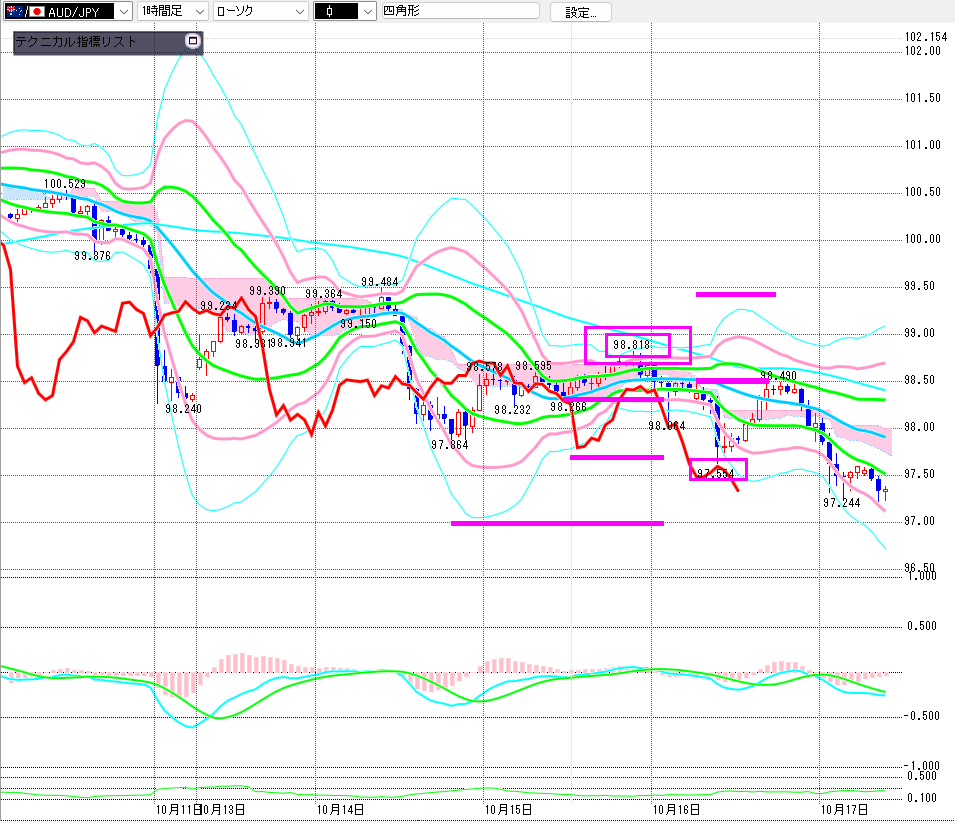
Task: Expand the テクニカル指標リスト panel with its square icon
Action: click(x=193, y=42)
